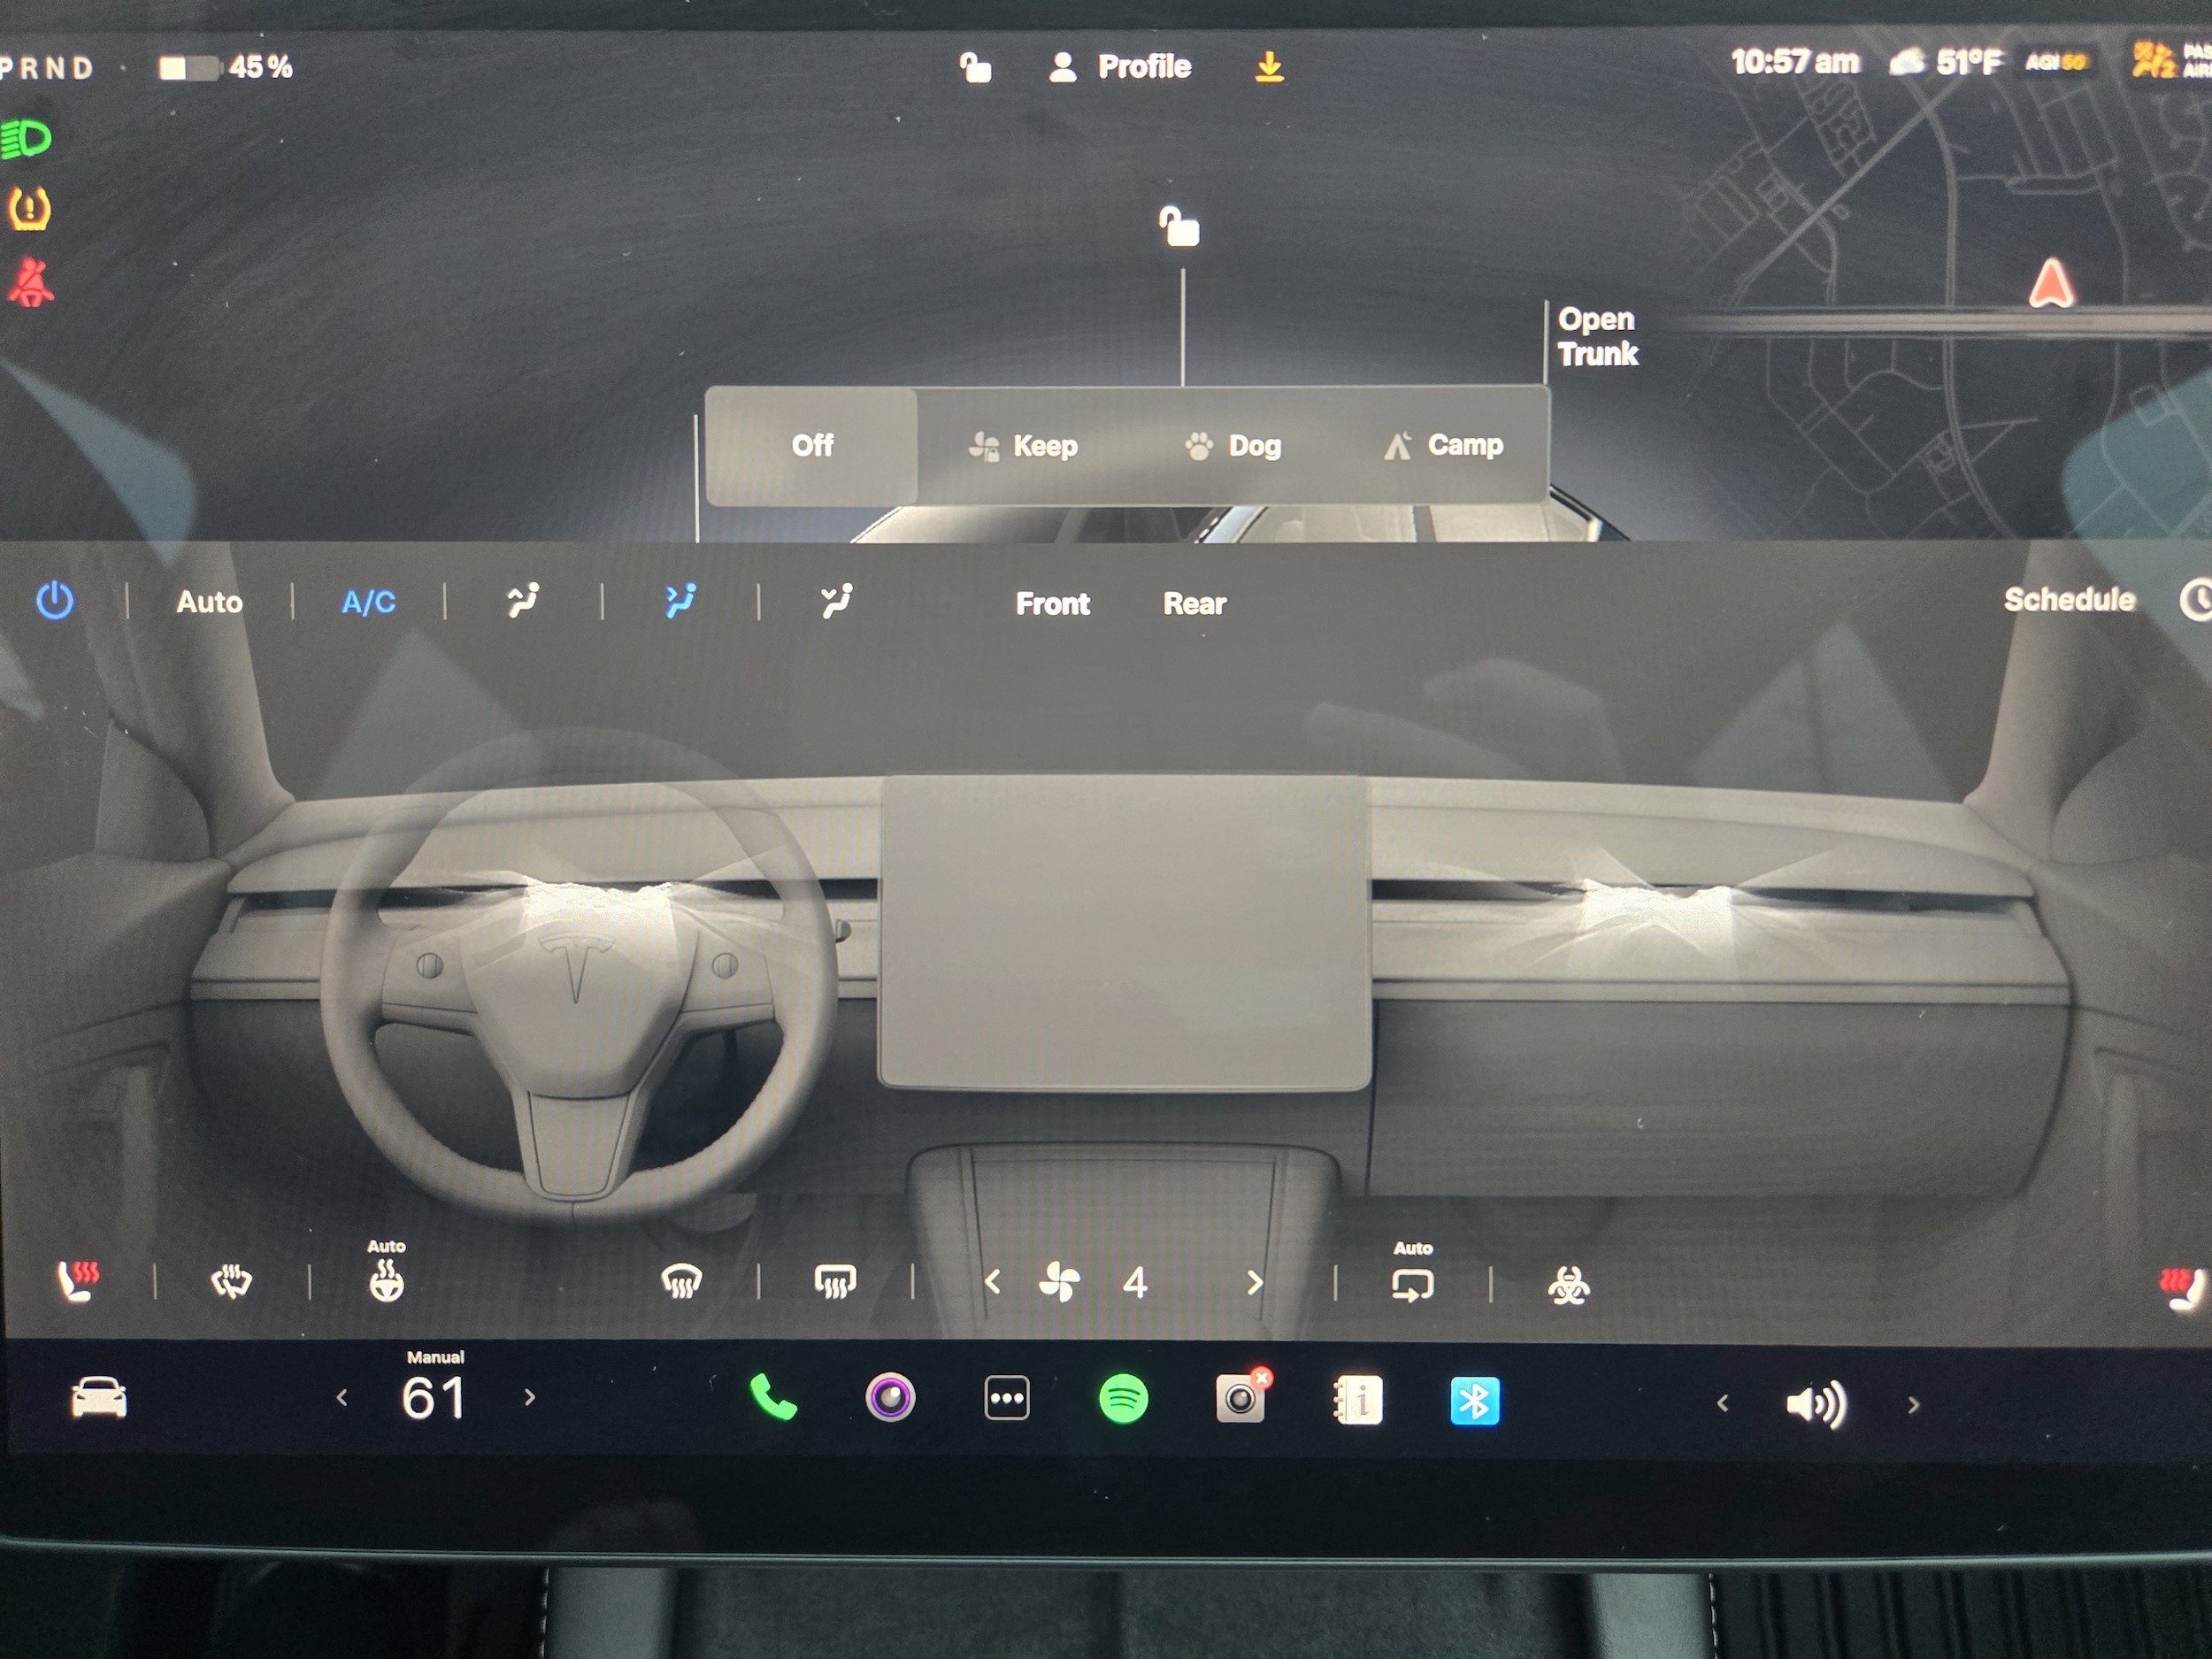
Task: Activate the rear window defroster
Action: click(835, 1283)
